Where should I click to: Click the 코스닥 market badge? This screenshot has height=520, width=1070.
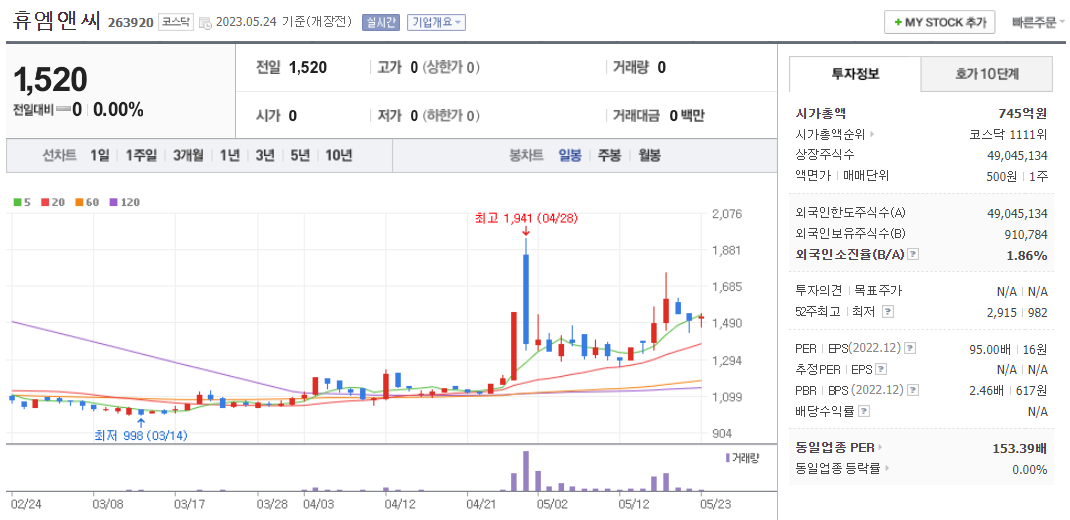pos(176,23)
